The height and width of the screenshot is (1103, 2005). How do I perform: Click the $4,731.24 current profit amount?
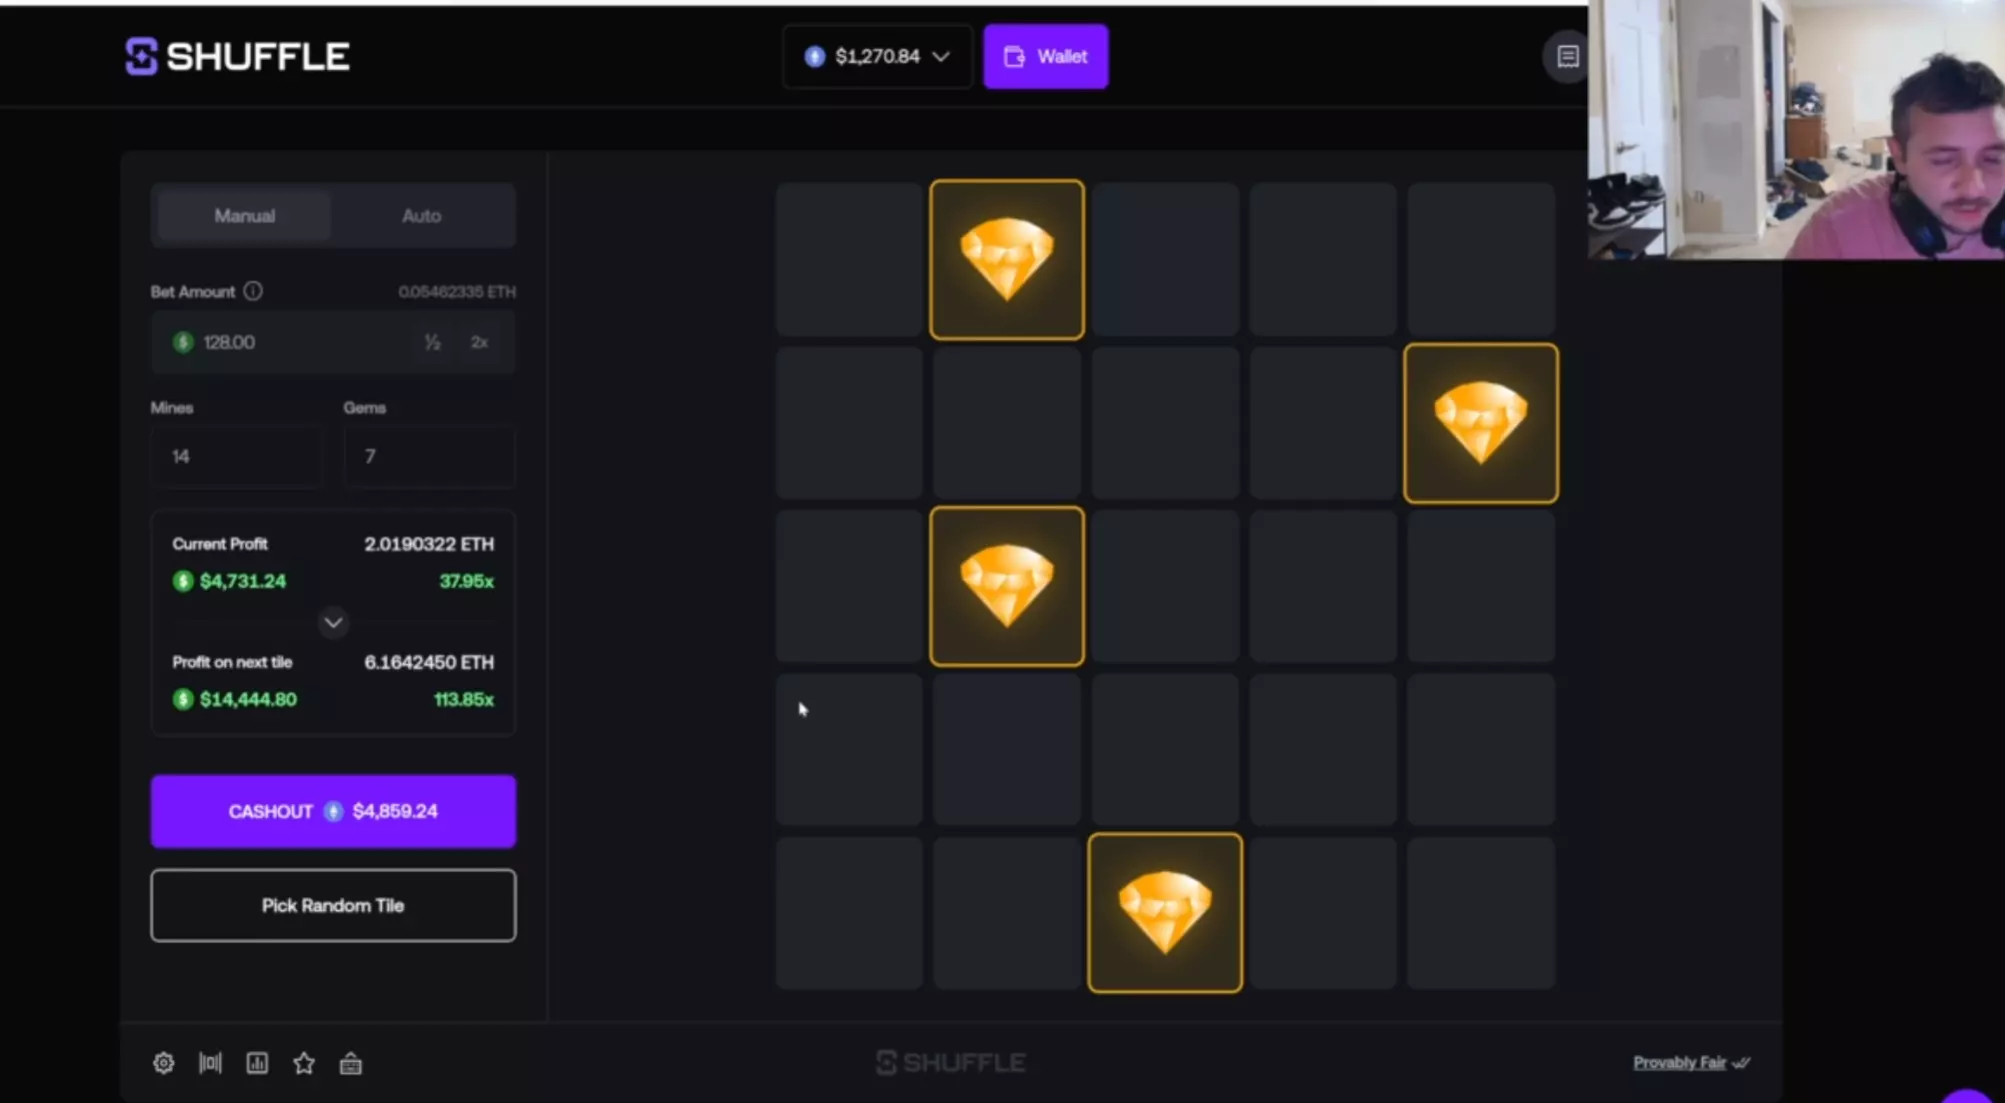click(x=243, y=581)
